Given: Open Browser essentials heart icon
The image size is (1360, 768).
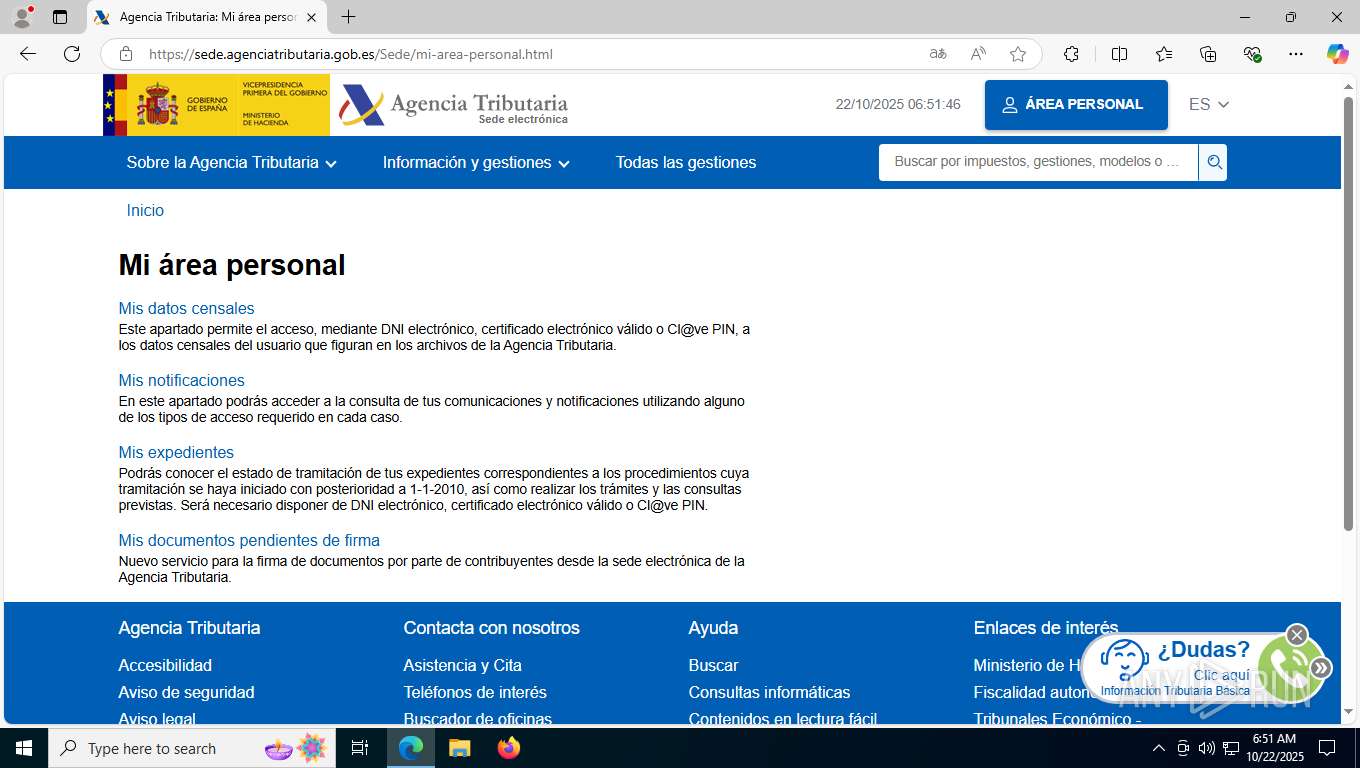Looking at the screenshot, I should 1252,54.
